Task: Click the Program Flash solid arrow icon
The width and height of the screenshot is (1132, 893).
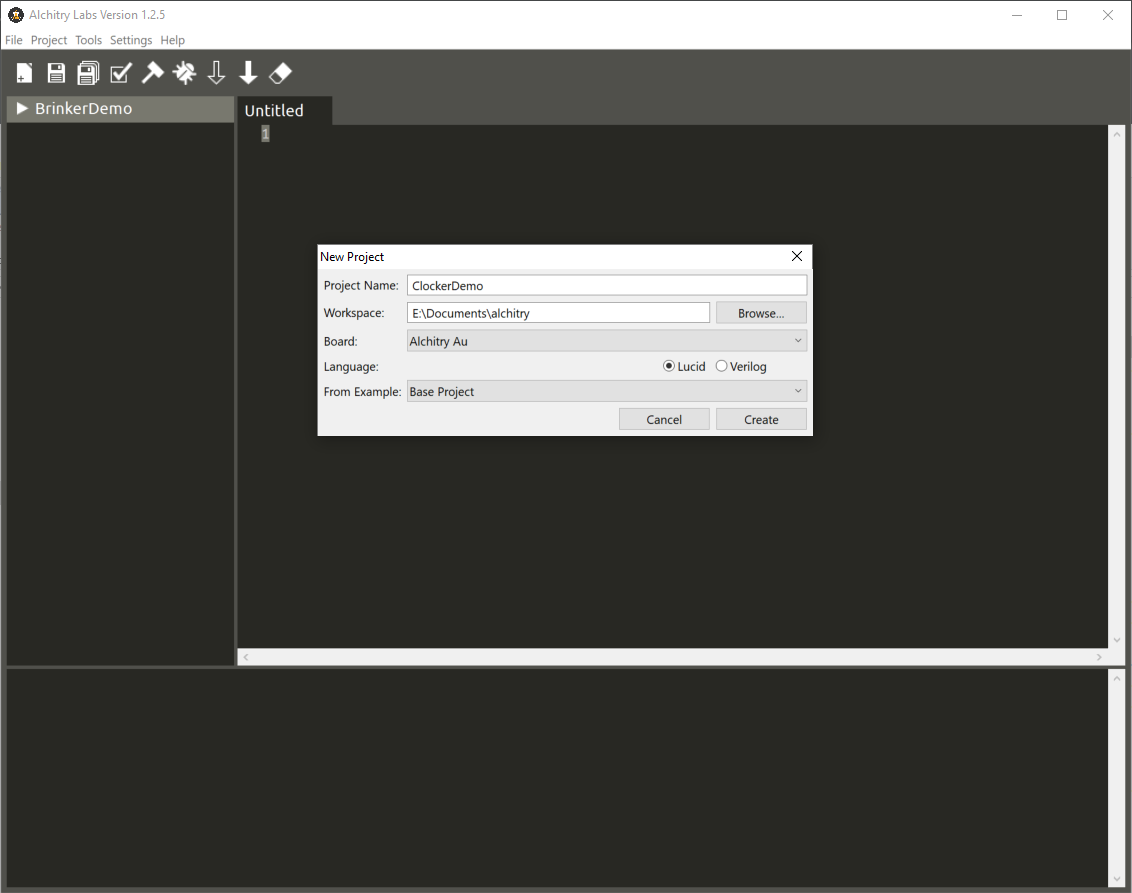Action: (x=248, y=73)
